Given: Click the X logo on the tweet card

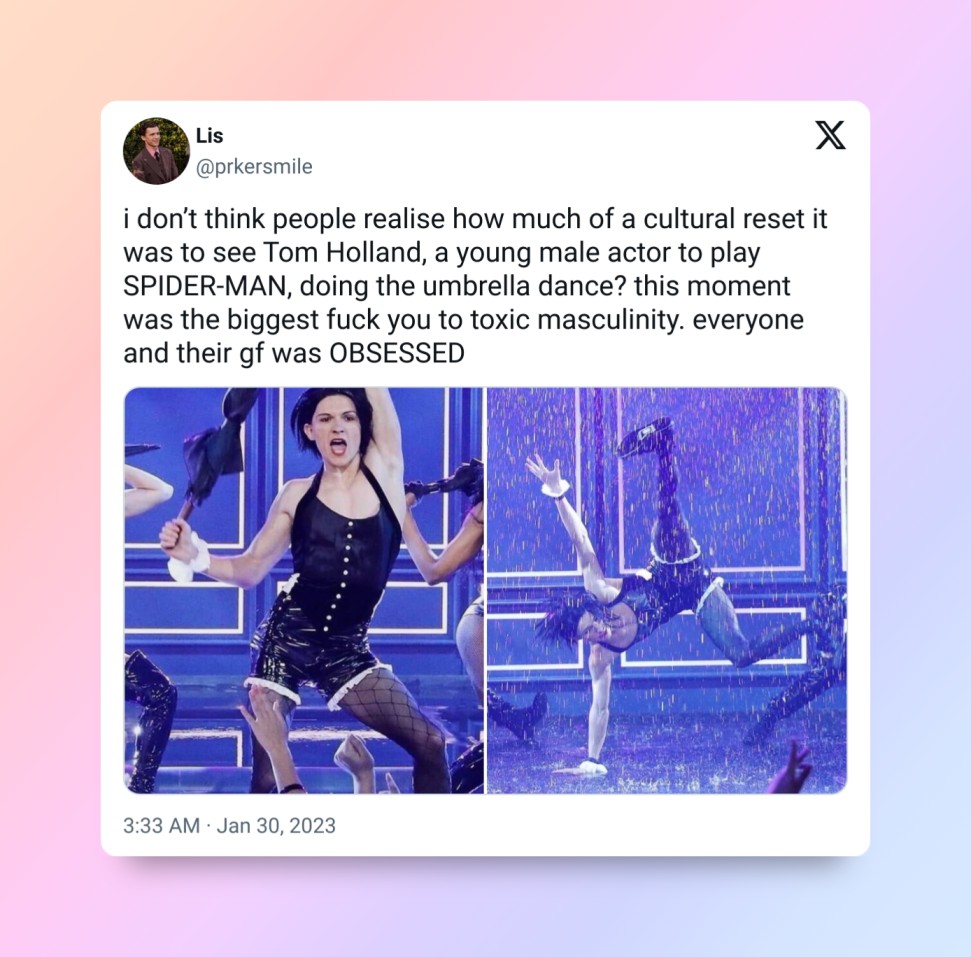Looking at the screenshot, I should (x=830, y=135).
